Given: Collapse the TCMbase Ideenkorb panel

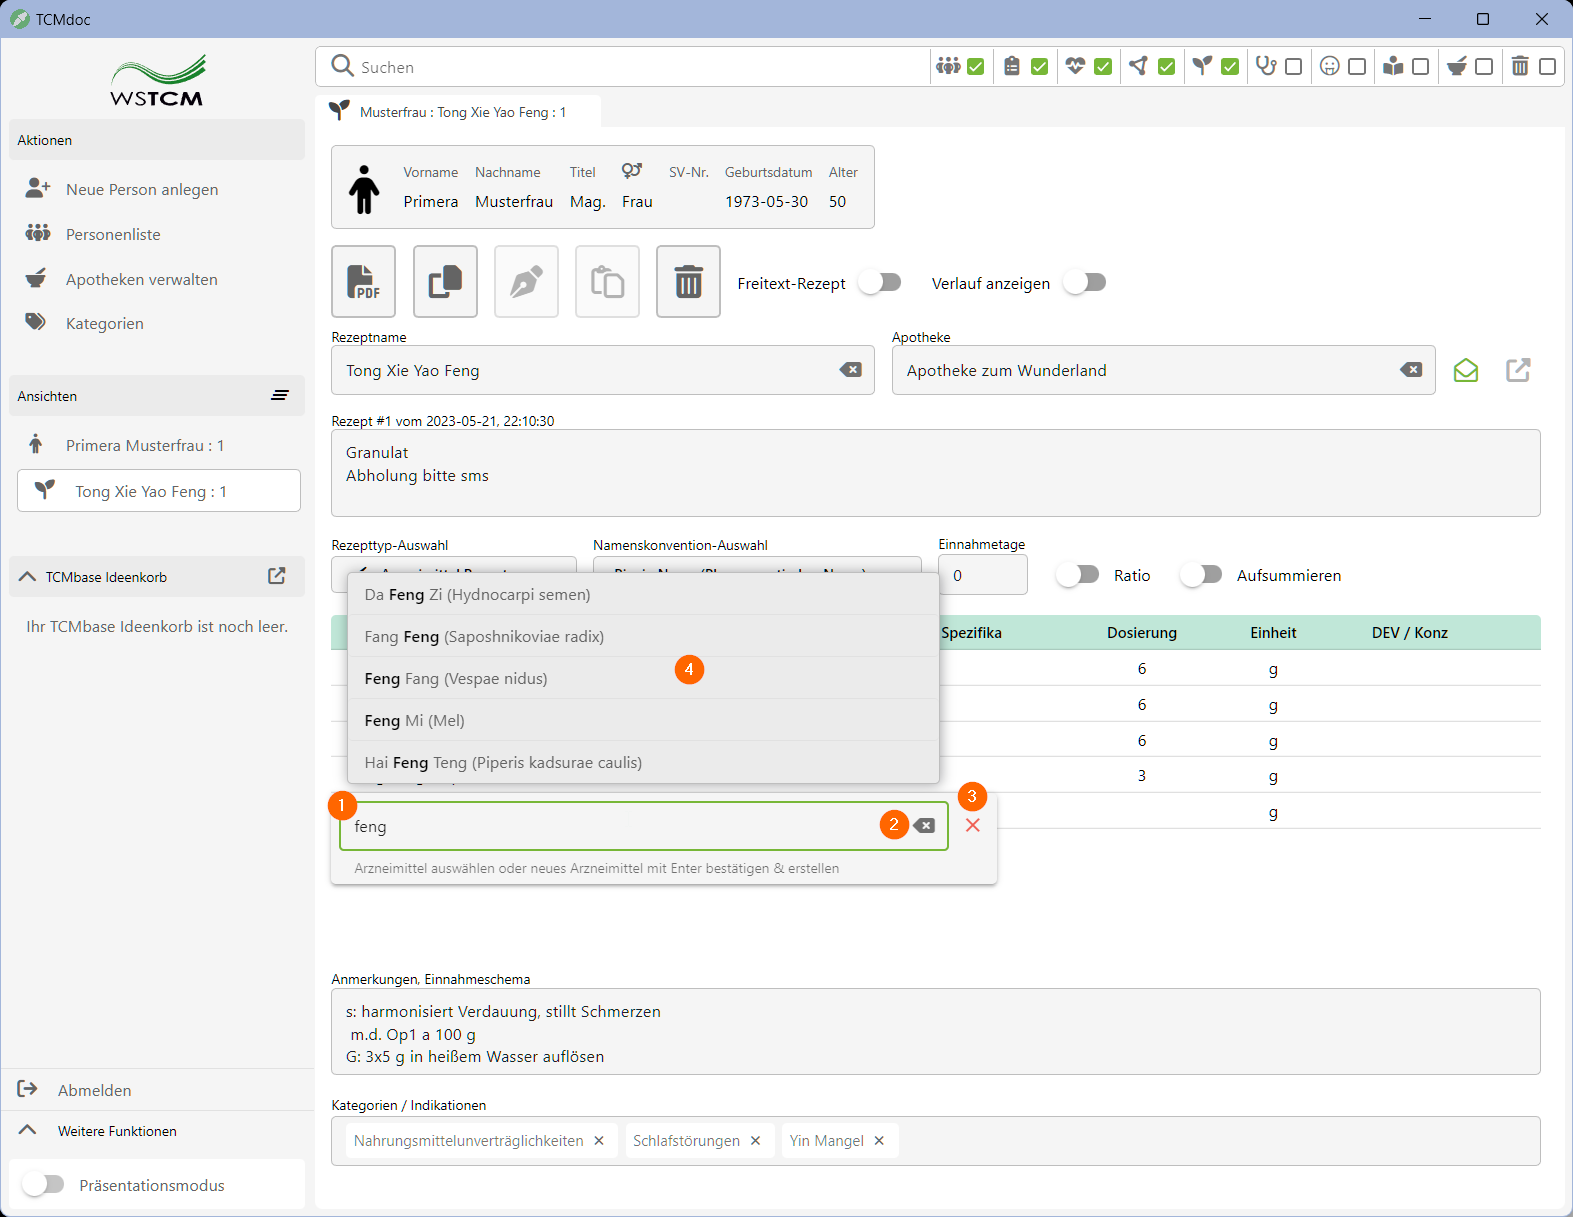Looking at the screenshot, I should tap(28, 577).
